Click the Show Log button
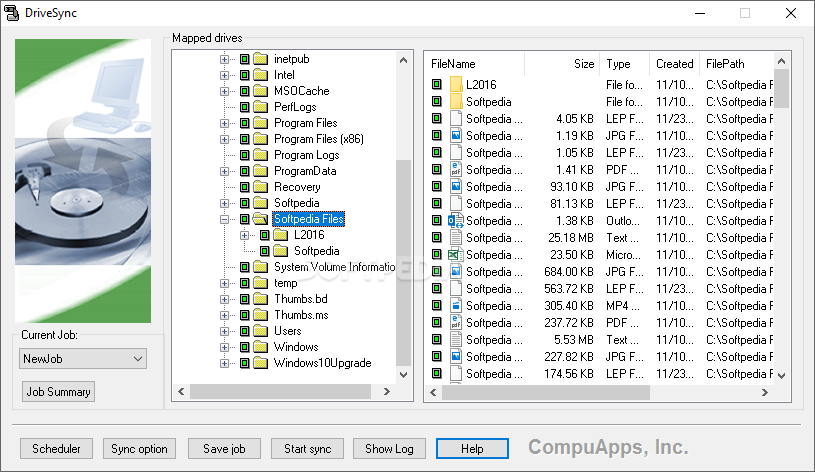 389,449
